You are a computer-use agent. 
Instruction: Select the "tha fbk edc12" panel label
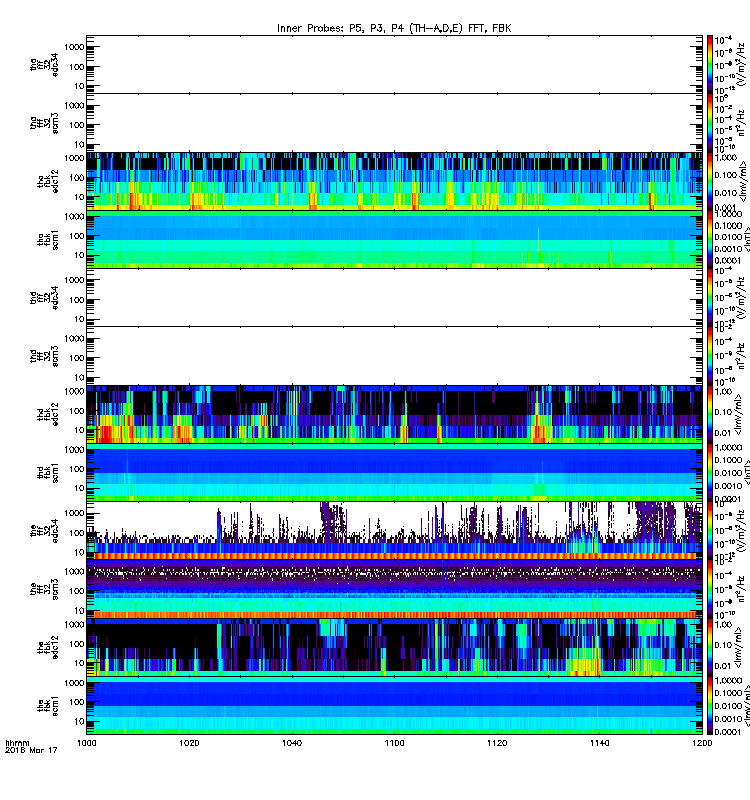(48, 181)
